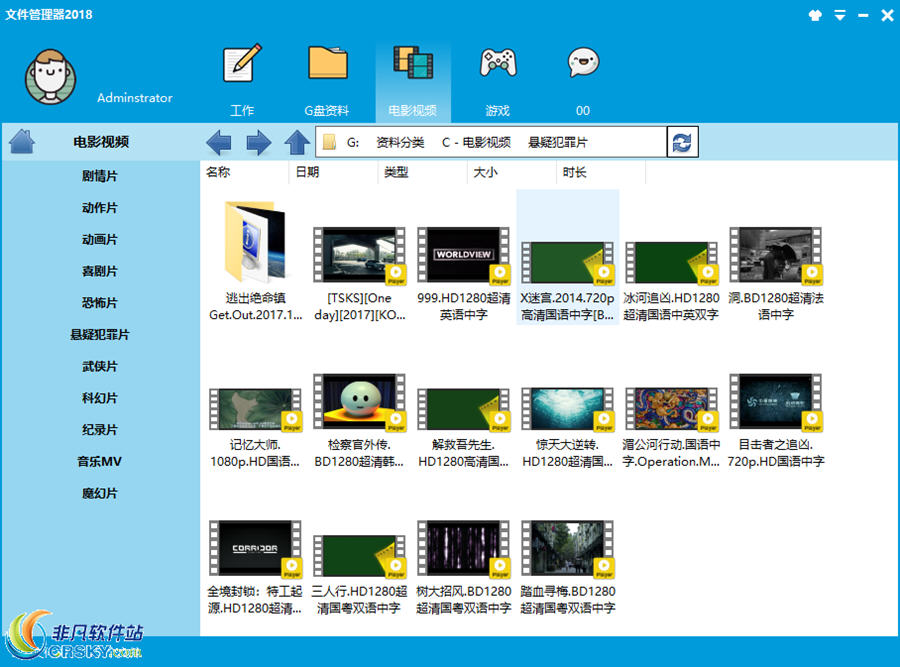Select the 湄公河行动 Operation video

click(x=672, y=428)
